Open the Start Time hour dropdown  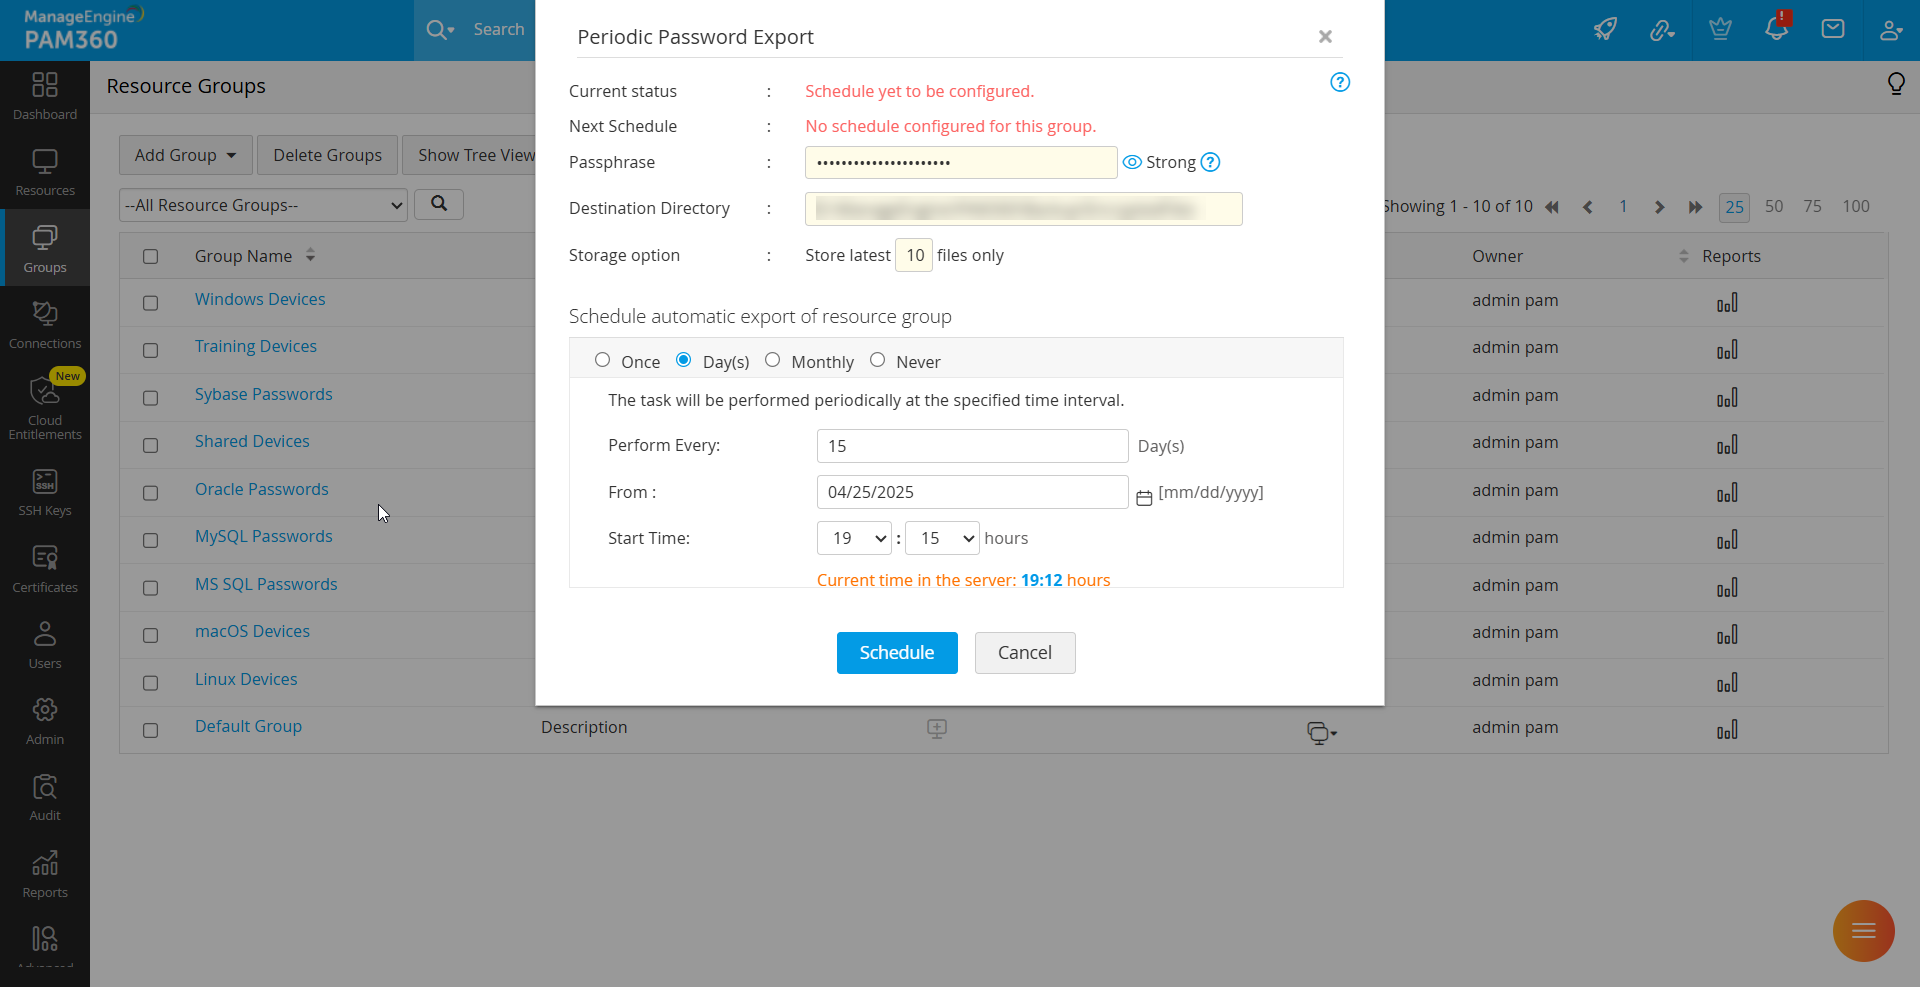click(x=853, y=538)
